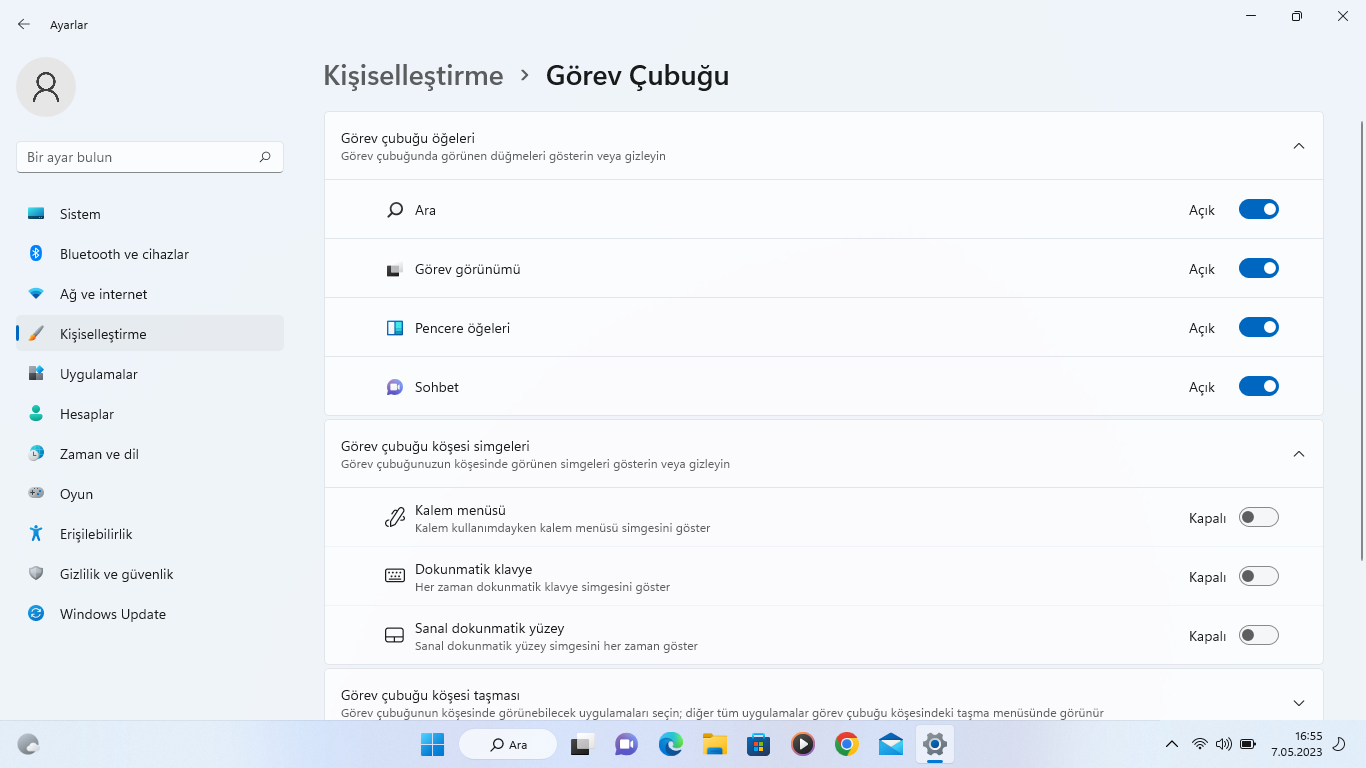Click the Hesaplar person icon

pyautogui.click(x=36, y=414)
